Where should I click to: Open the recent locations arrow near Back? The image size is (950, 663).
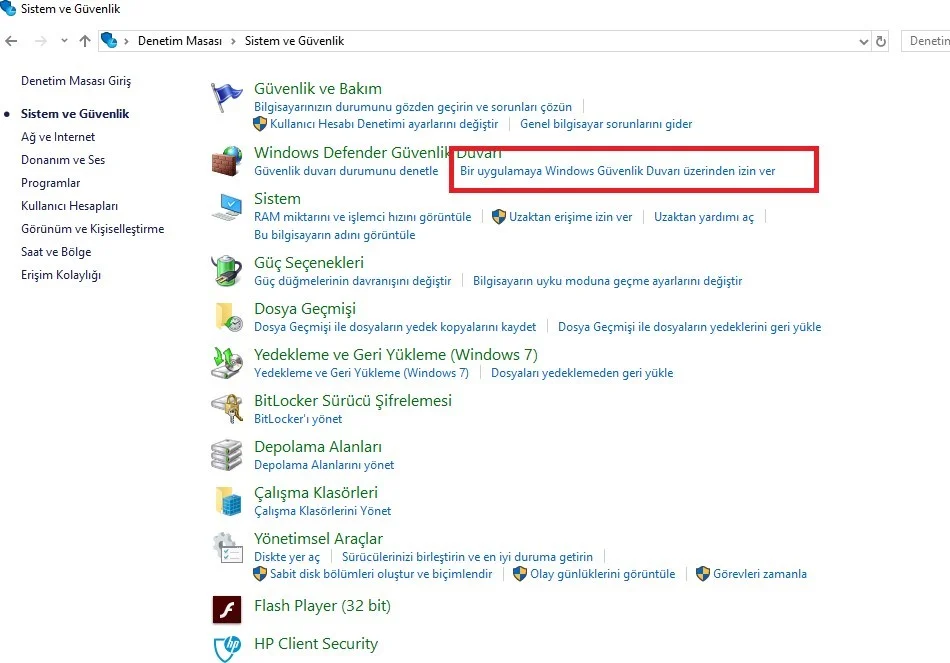(64, 42)
